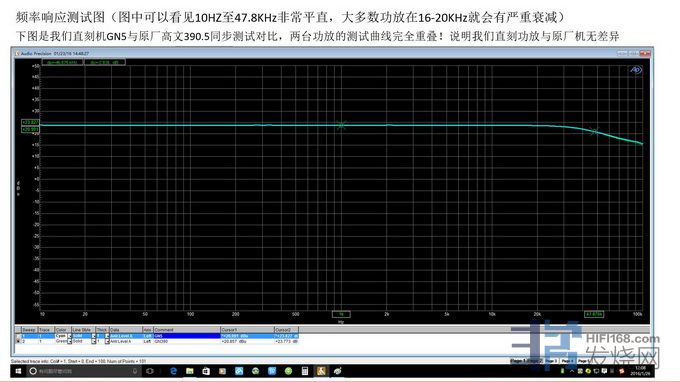
Task: Switch to the Page 3 tab
Action: (x=551, y=361)
